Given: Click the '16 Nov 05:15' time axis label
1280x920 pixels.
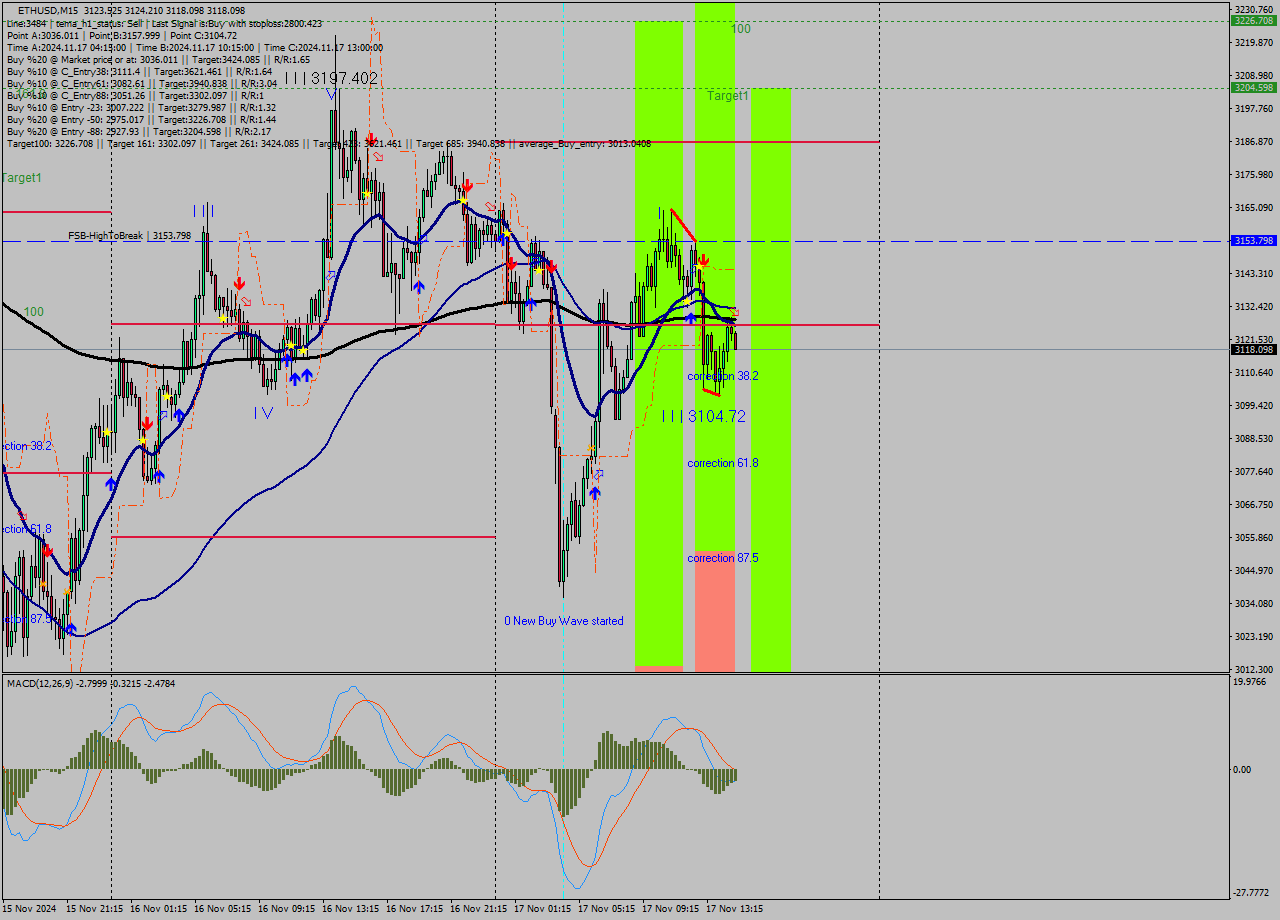Looking at the screenshot, I should pos(223,909).
